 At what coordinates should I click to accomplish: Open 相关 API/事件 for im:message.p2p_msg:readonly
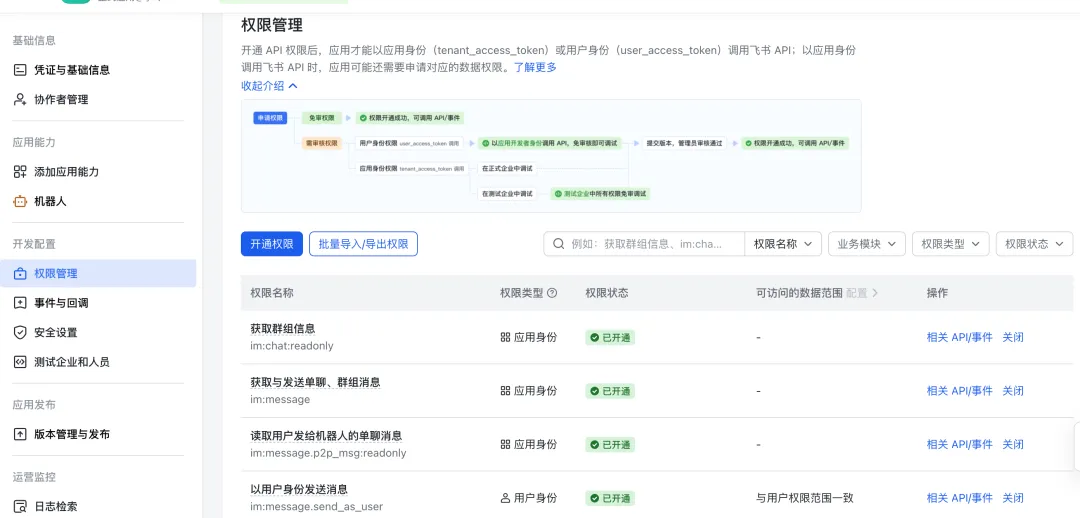pos(959,444)
